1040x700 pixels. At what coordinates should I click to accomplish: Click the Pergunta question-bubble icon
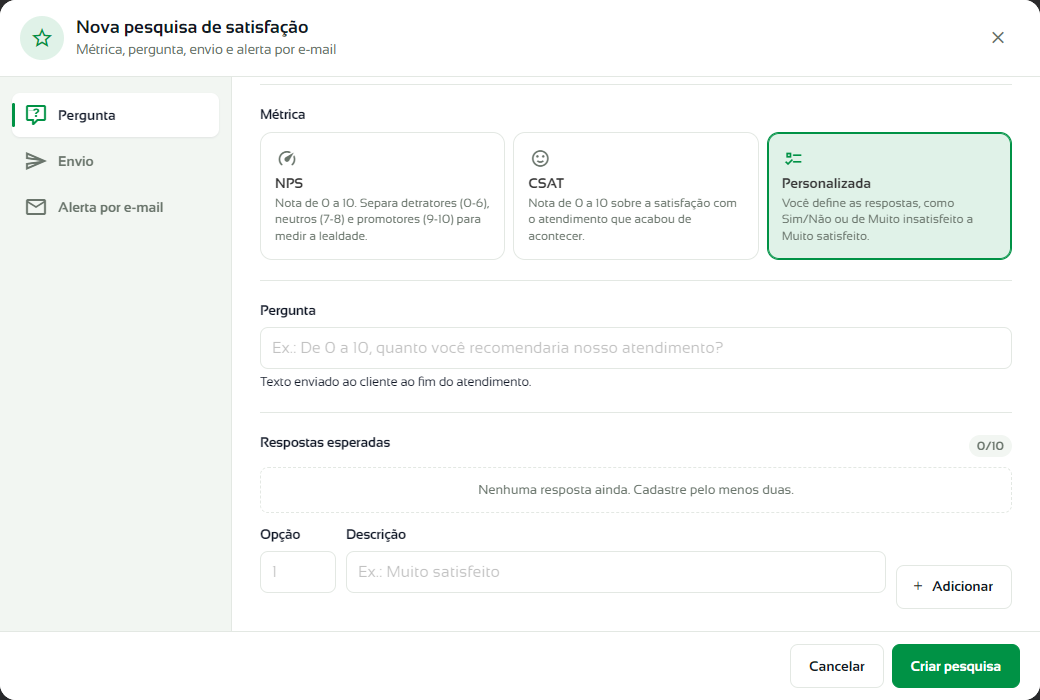[x=36, y=115]
